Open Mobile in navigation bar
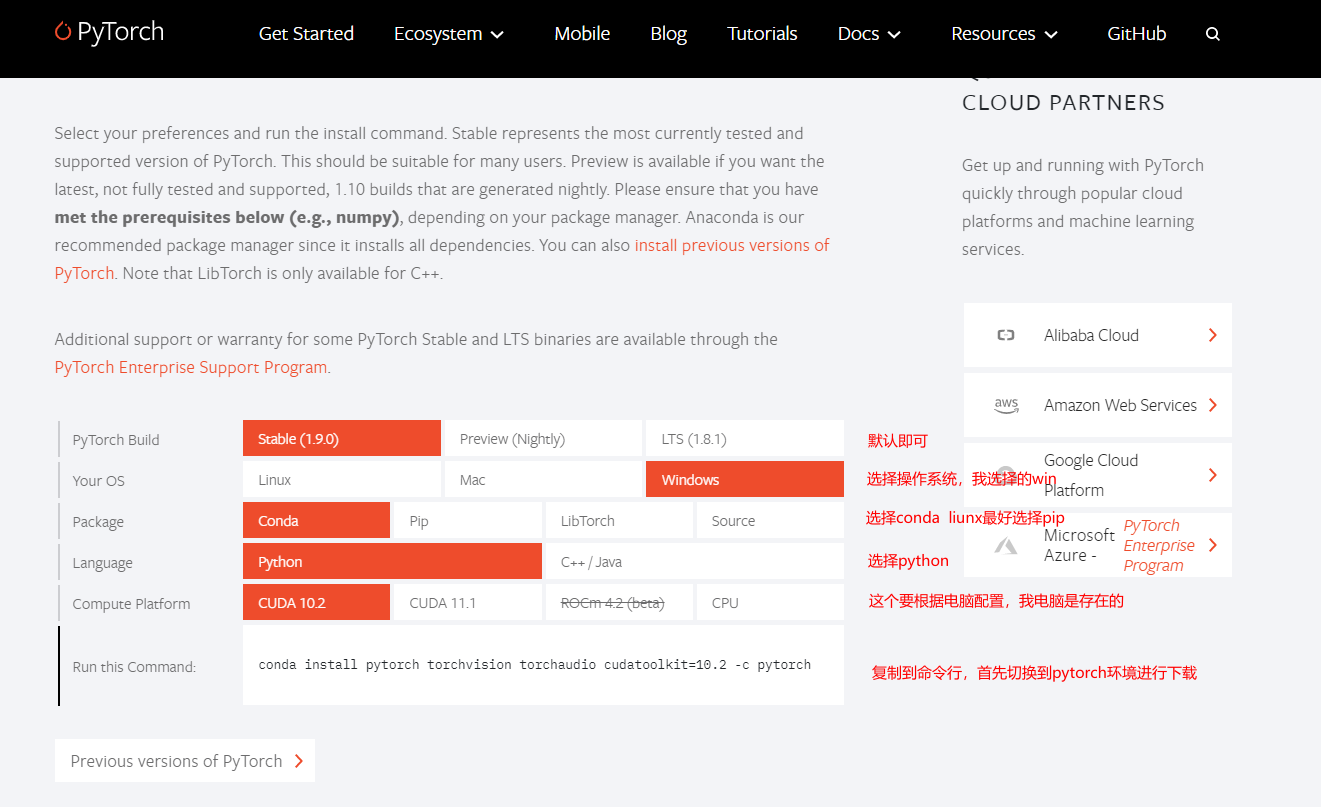This screenshot has width=1321, height=807. coord(582,34)
